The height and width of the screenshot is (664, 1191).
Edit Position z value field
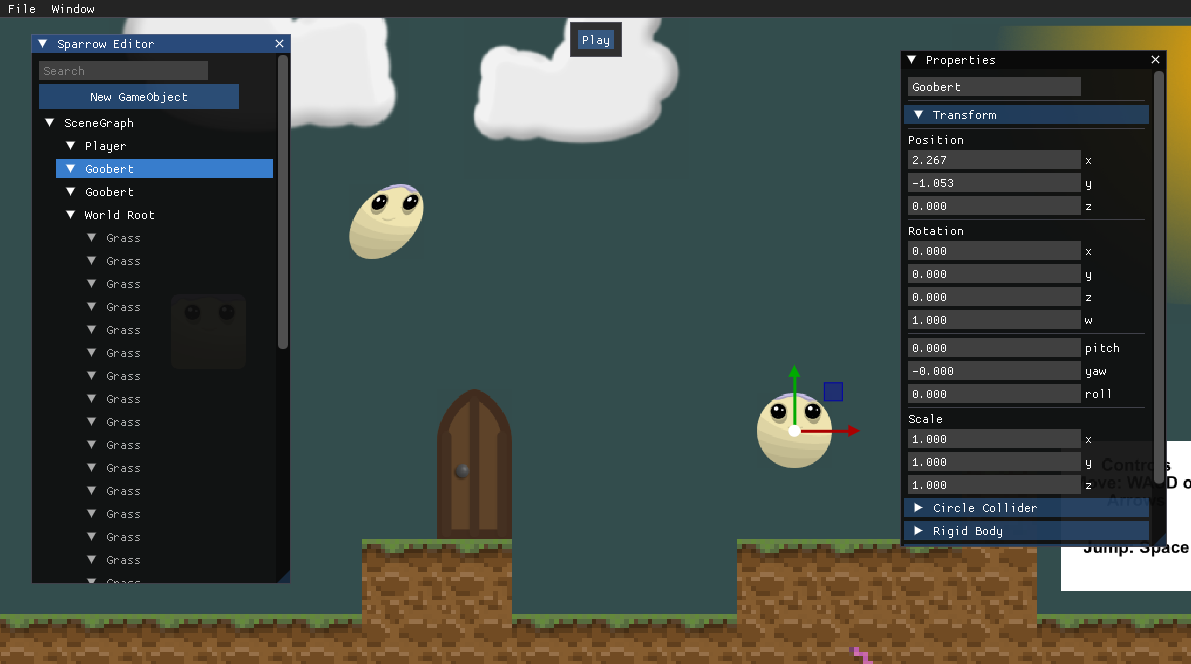(994, 206)
